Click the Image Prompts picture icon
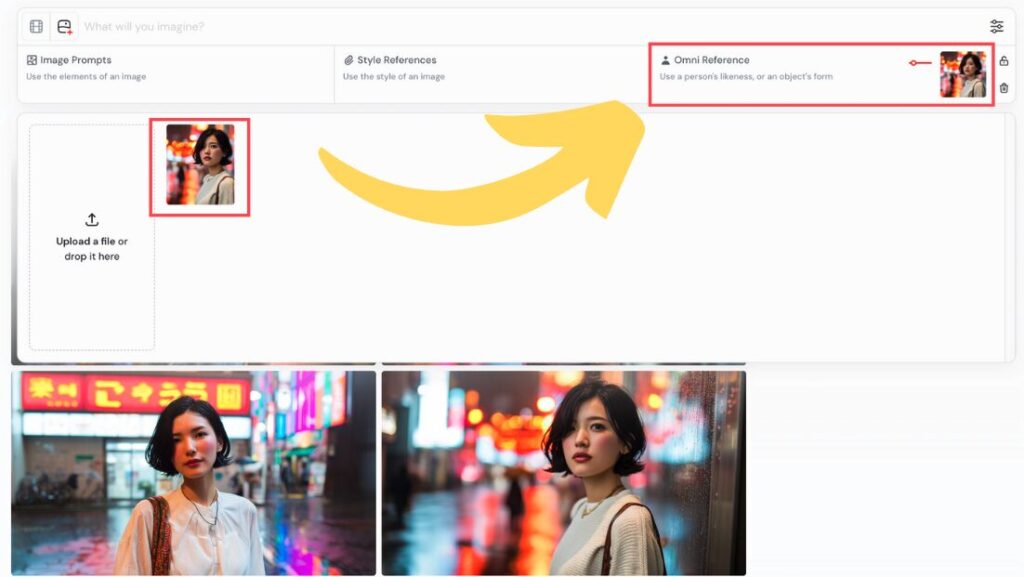The image size is (1024, 577). pos(32,60)
